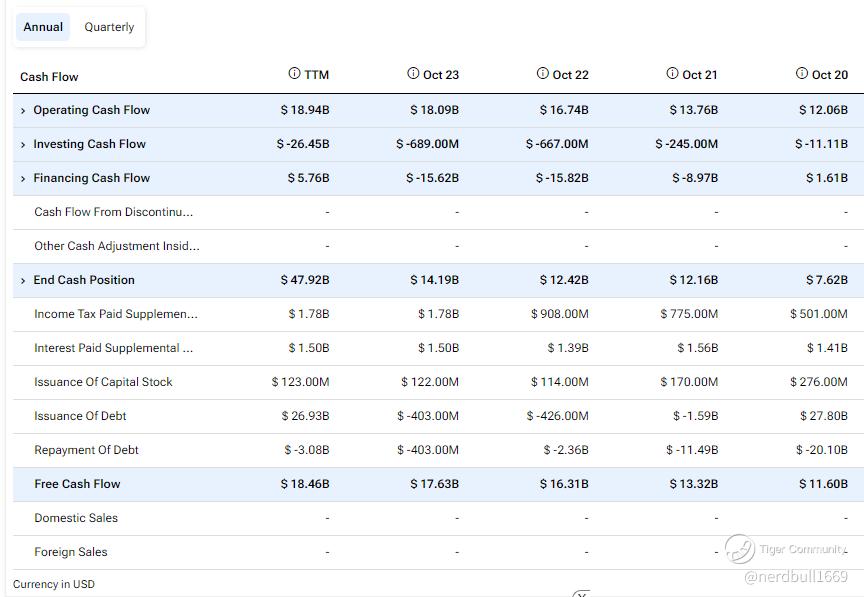
Task: Click the info icon beside Oct 20
Action: [802, 74]
